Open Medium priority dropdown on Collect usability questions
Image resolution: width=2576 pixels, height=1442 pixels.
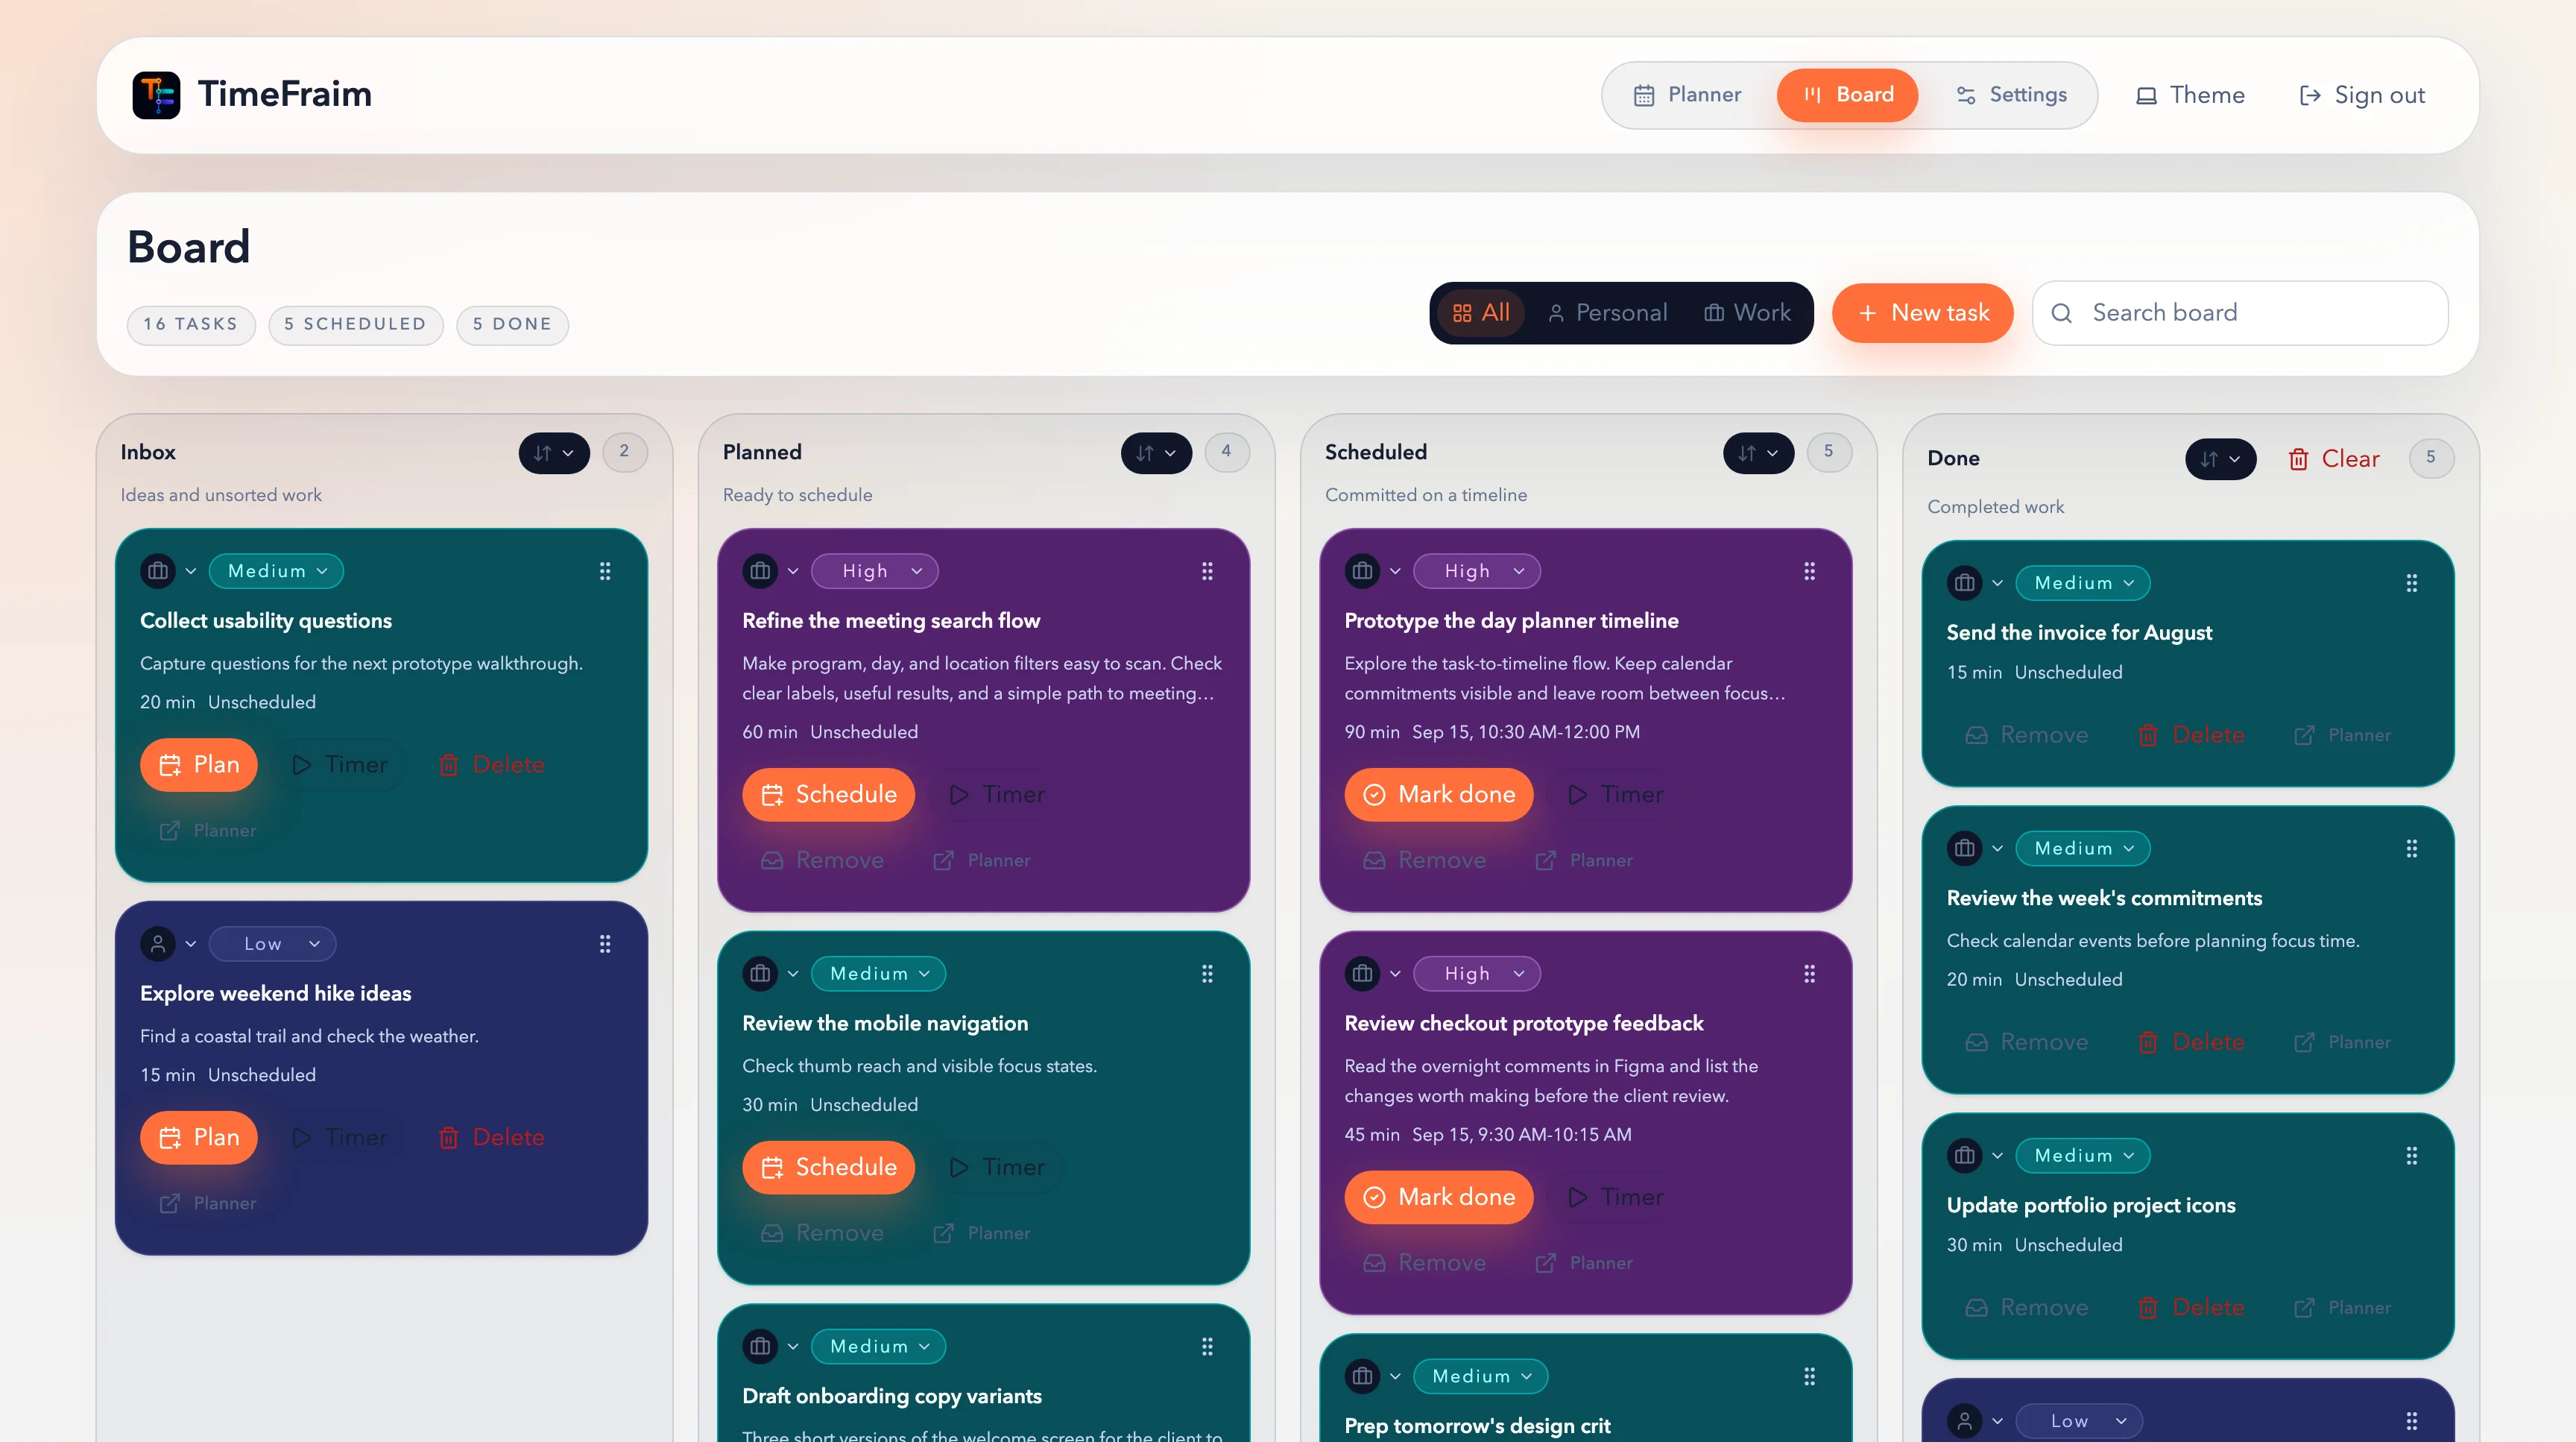tap(276, 571)
